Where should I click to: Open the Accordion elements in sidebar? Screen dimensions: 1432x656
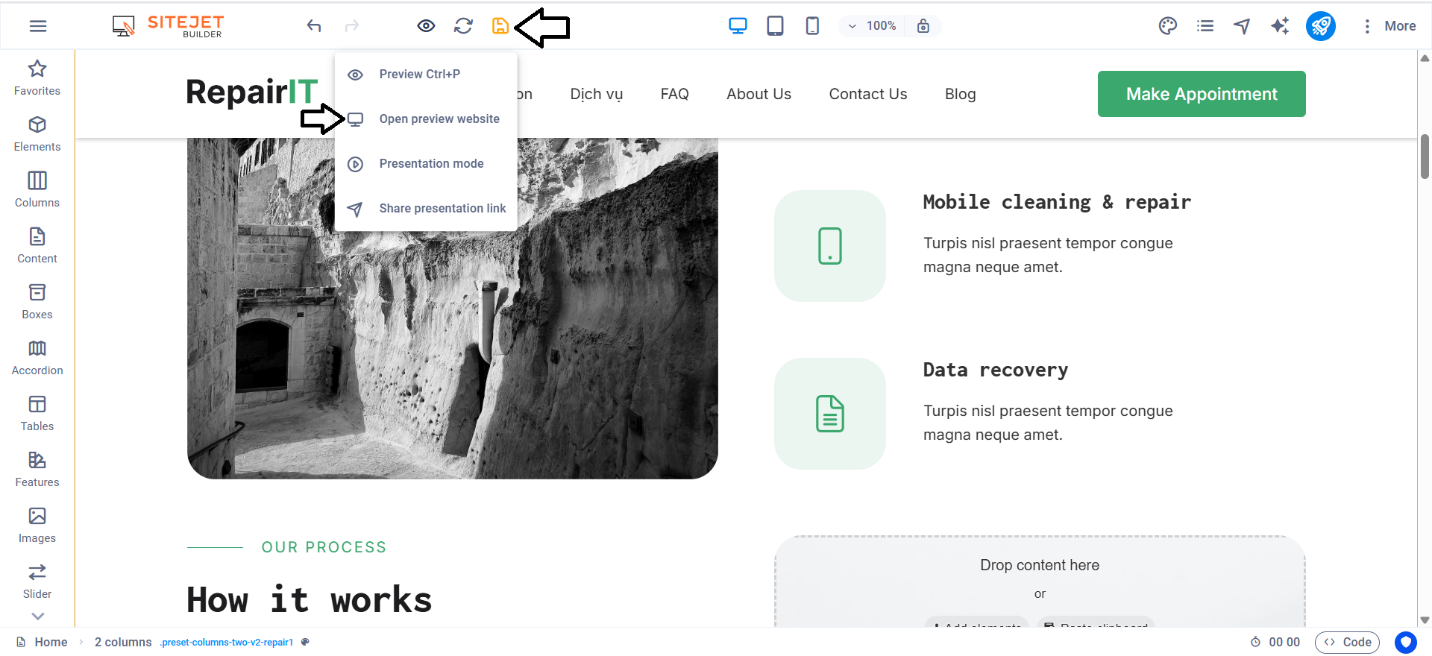pos(37,357)
